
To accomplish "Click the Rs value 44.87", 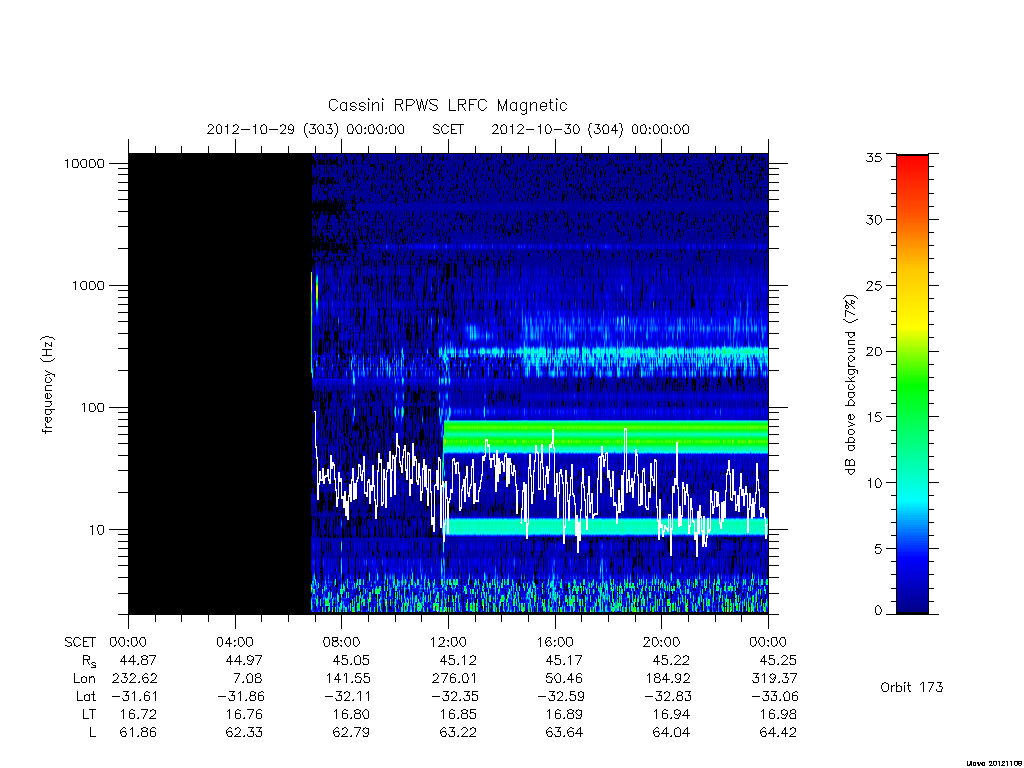I will pos(138,661).
